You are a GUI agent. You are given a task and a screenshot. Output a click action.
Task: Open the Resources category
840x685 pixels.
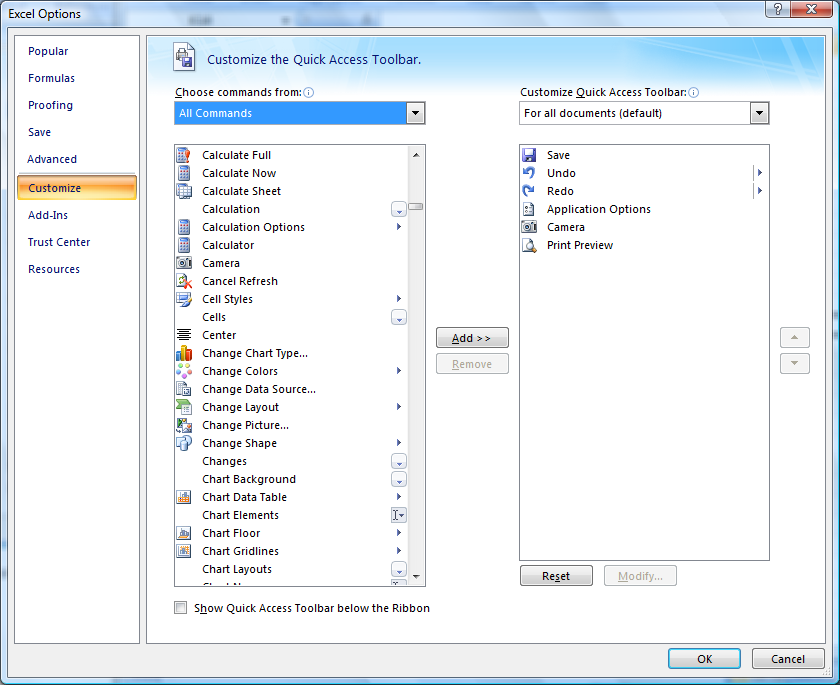pyautogui.click(x=54, y=269)
